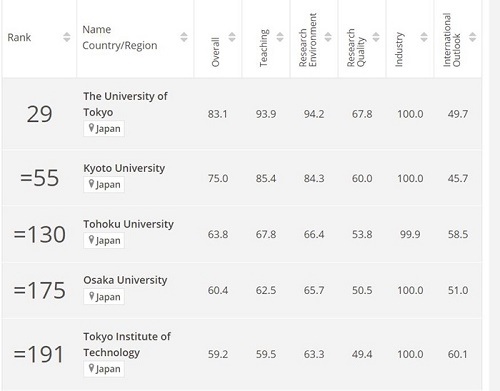Viewport: 500px width, 391px height.
Task: Open Tohoku University profile link
Action: [128, 224]
